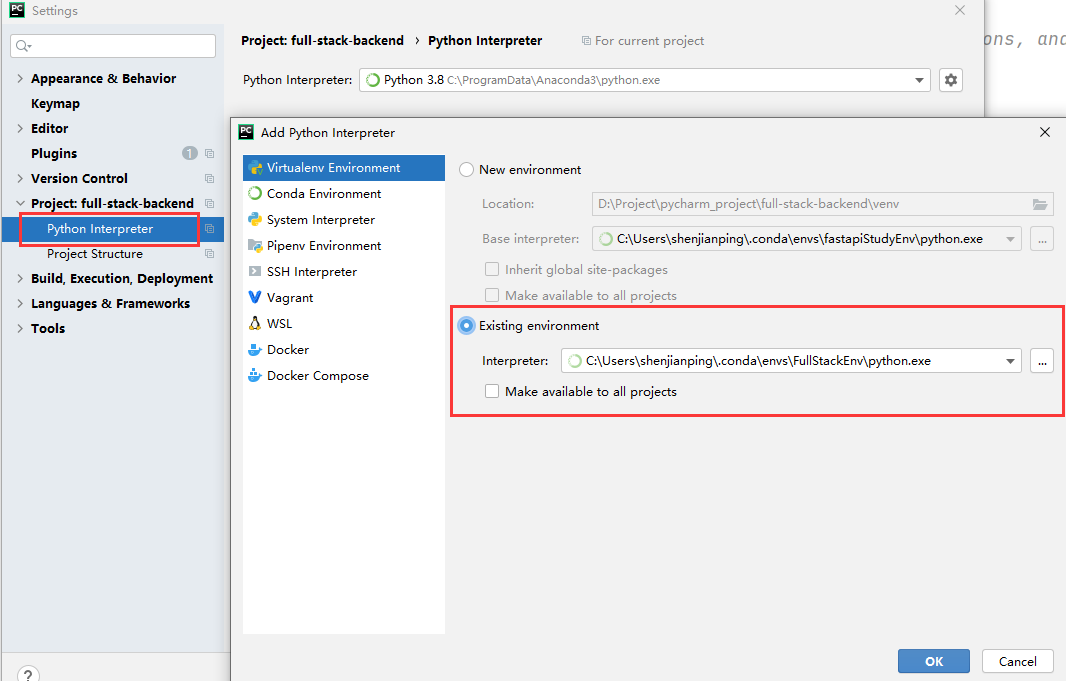Screen dimensions: 1066x681
Task: Select the Docker Compose entry
Action: pyautogui.click(x=343, y=375)
